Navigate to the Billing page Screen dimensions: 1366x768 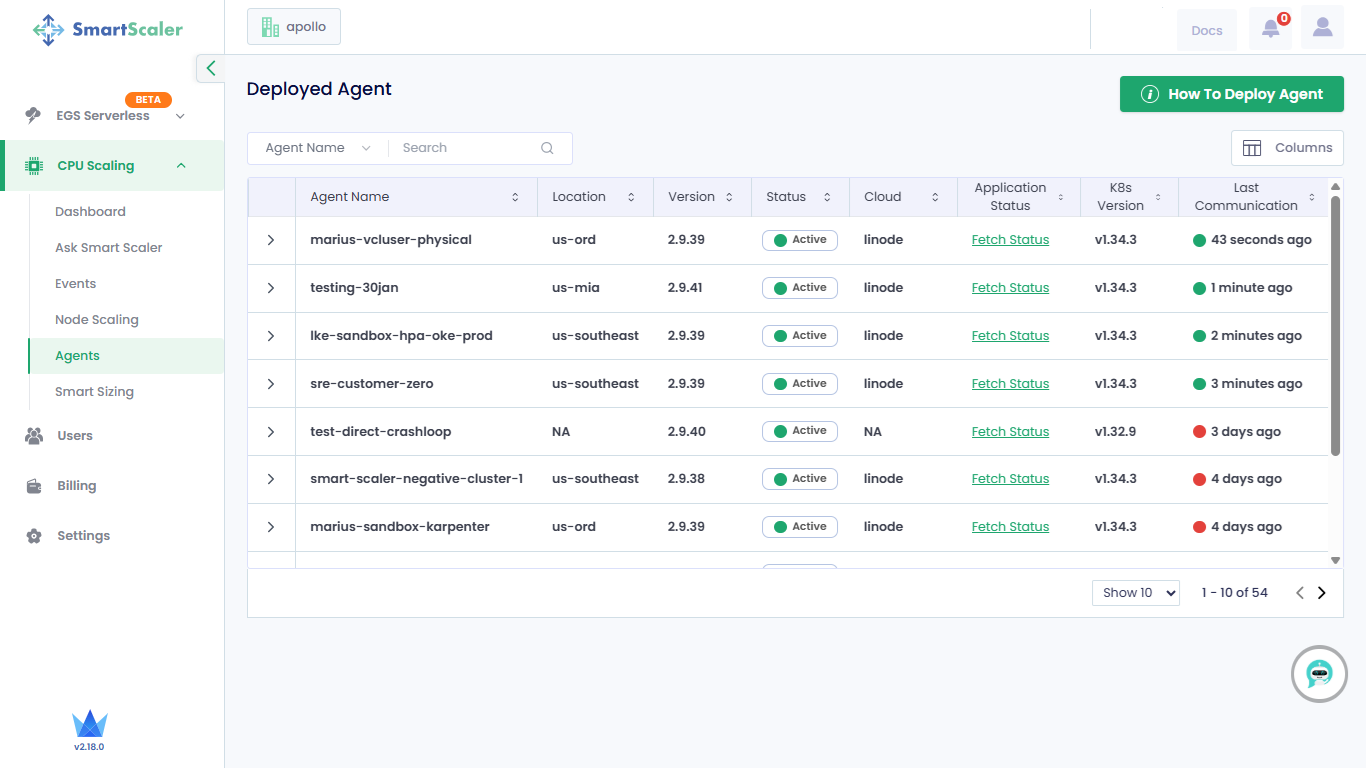click(x=77, y=486)
